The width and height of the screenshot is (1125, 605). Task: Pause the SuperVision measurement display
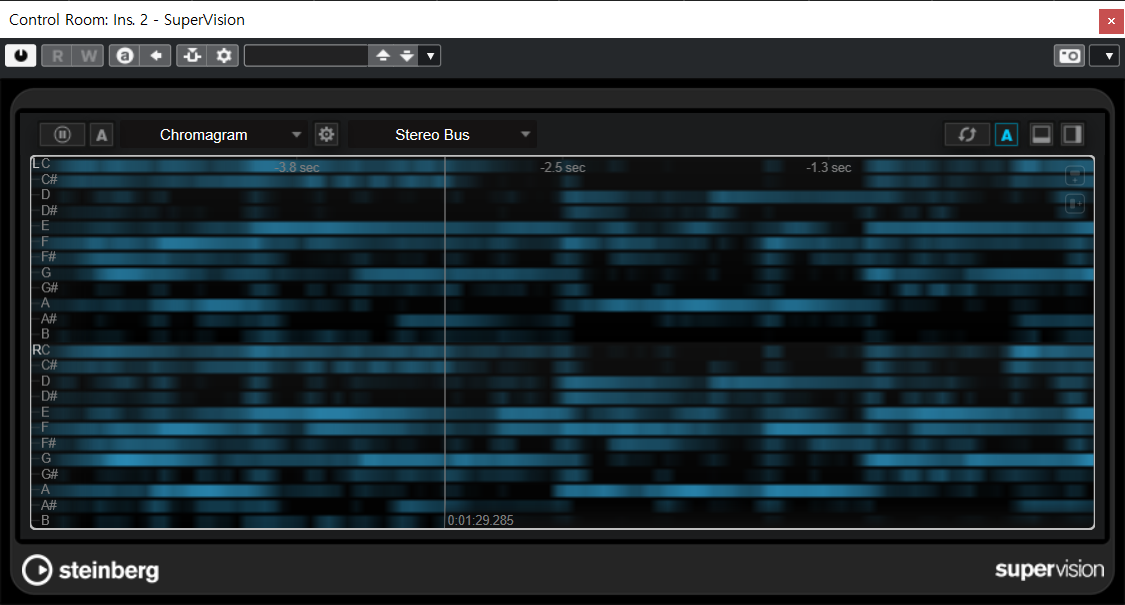[x=62, y=134]
